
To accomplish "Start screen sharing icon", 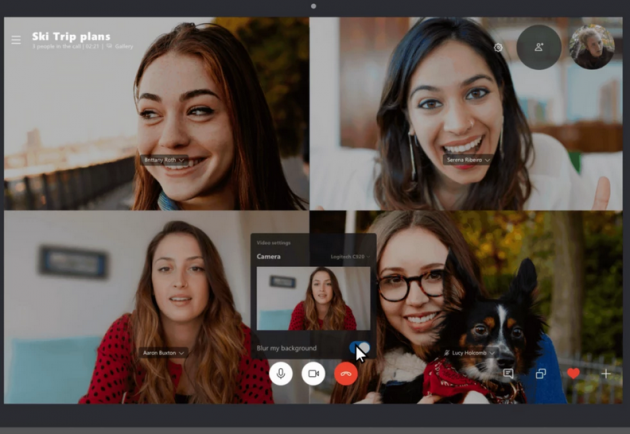I will 541,374.
